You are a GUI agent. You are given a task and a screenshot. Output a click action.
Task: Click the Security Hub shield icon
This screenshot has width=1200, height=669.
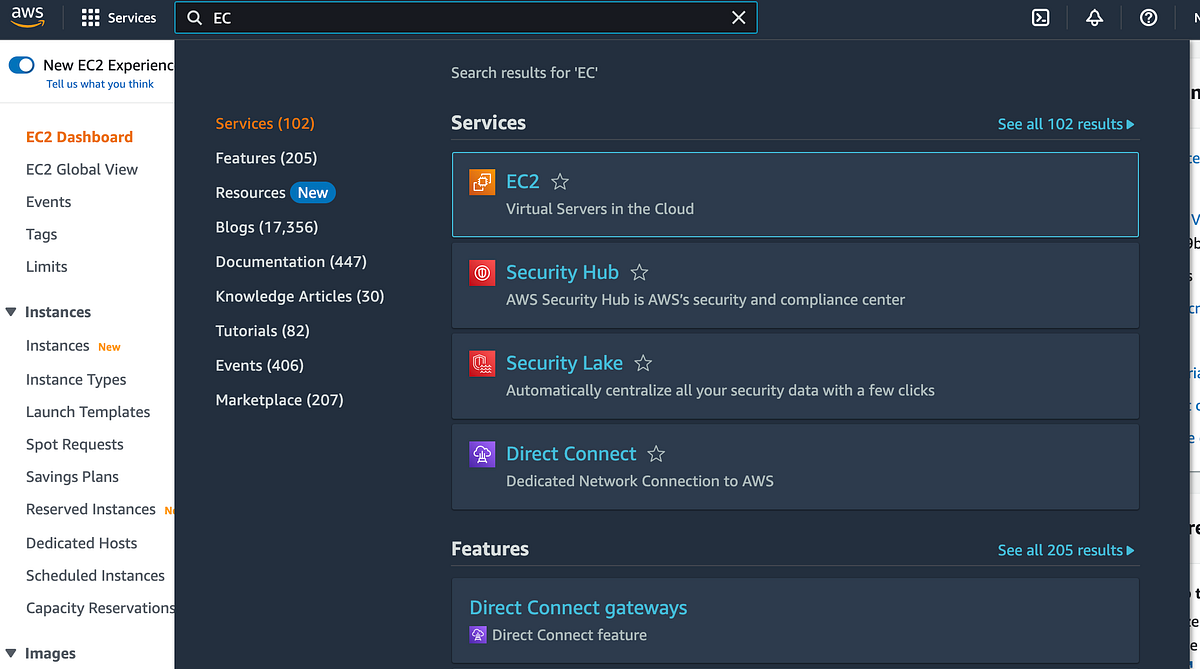click(x=481, y=272)
